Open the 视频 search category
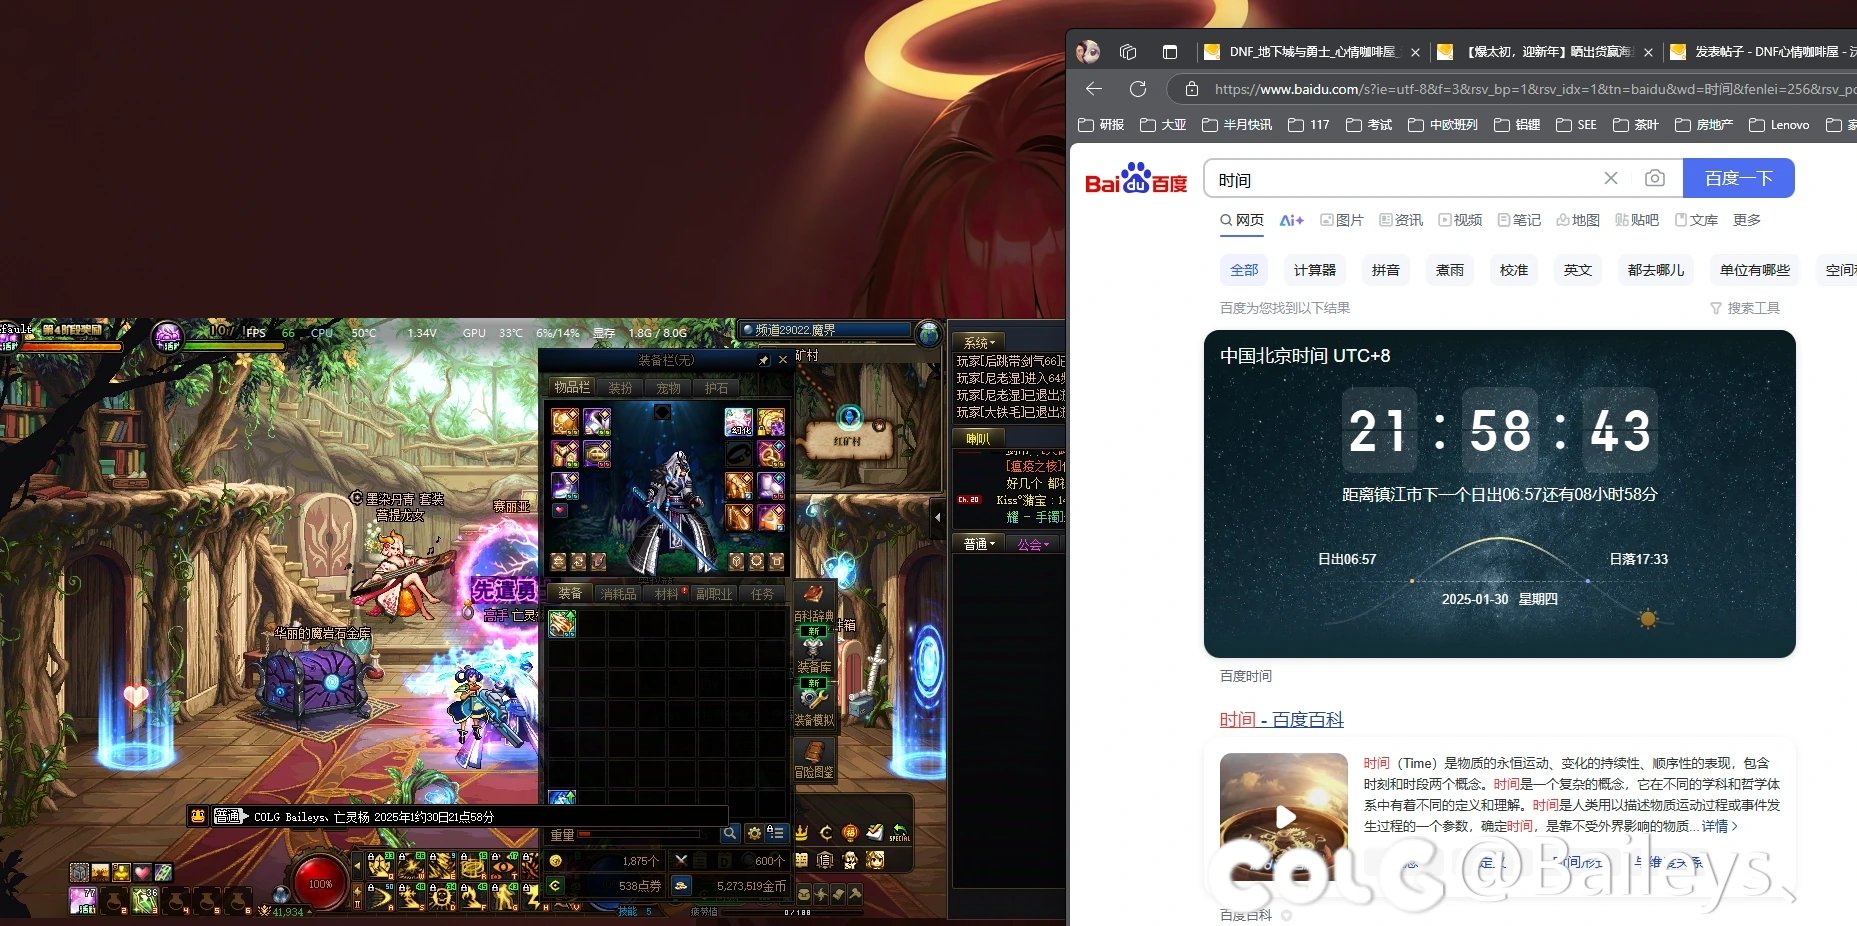The width and height of the screenshot is (1857, 926). click(x=1460, y=220)
